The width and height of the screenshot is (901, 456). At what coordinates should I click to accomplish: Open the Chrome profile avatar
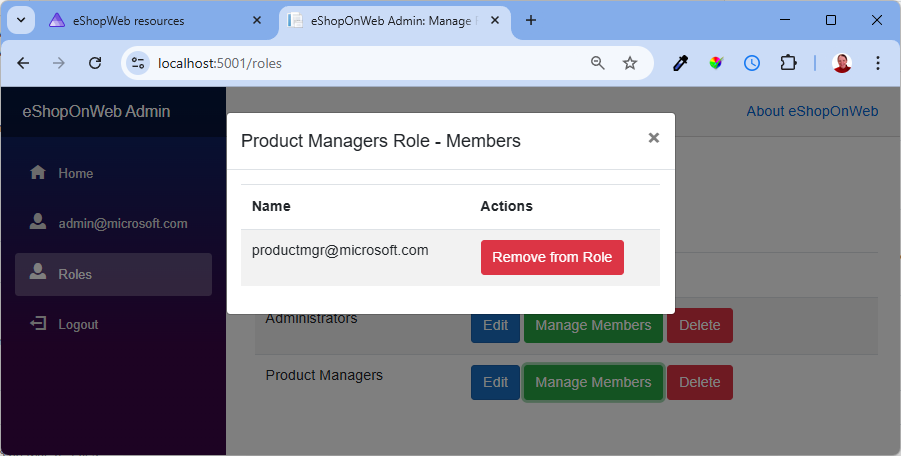coord(842,63)
